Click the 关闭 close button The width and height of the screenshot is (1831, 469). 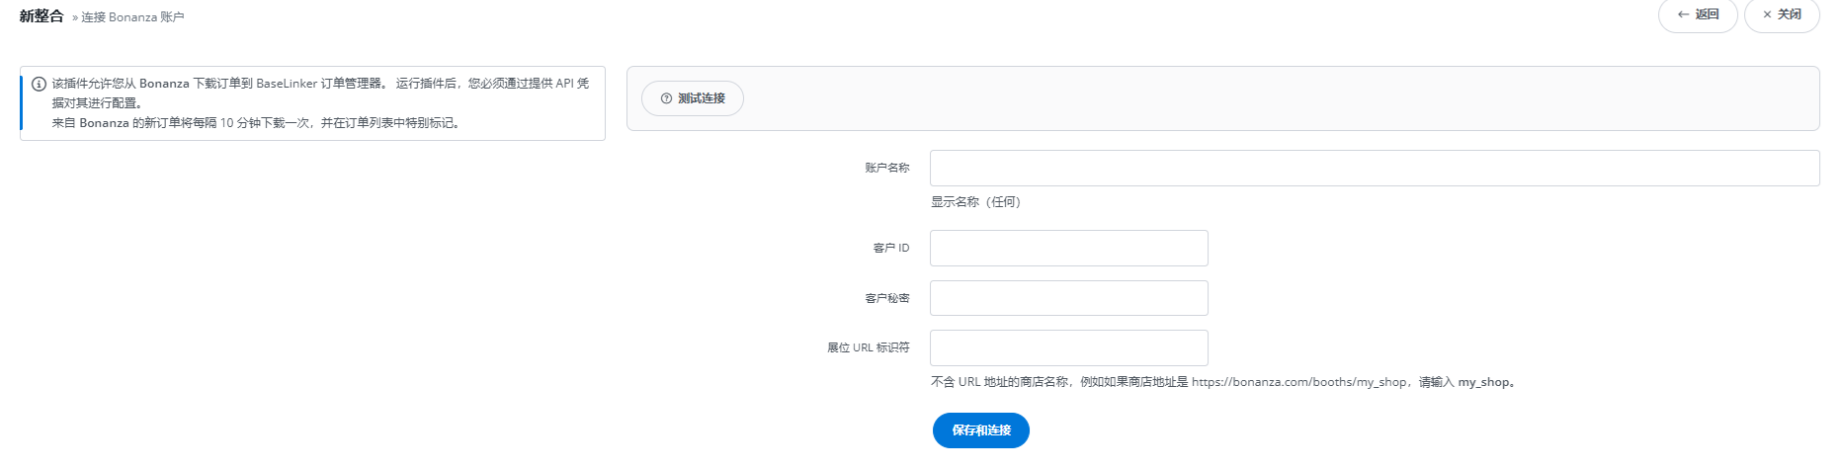1781,14
